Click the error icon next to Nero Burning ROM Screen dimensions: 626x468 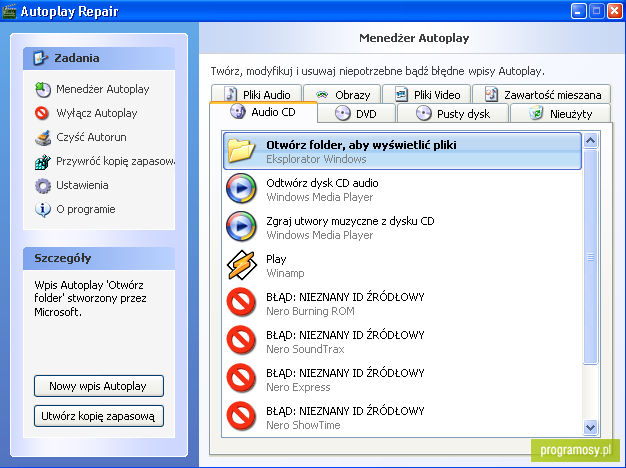(x=241, y=302)
